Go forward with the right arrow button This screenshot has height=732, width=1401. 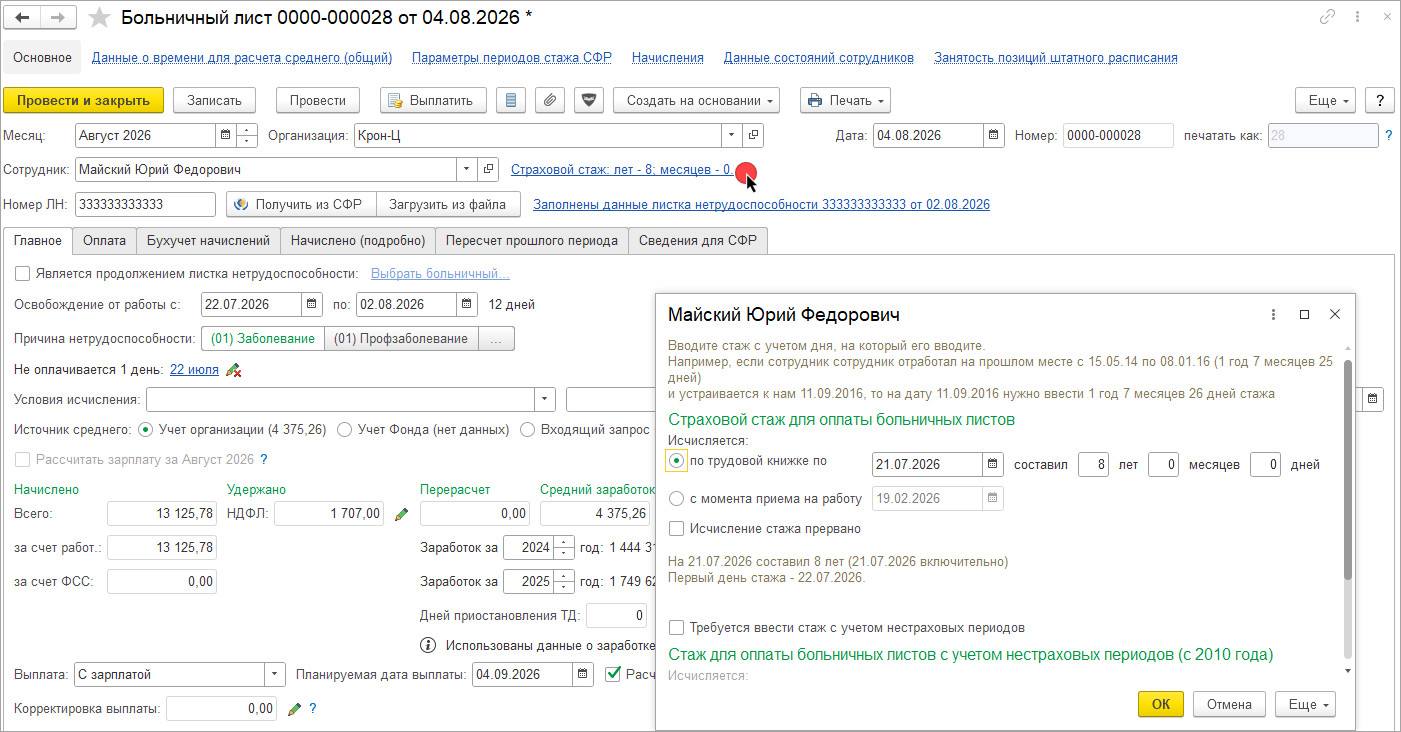coord(57,18)
